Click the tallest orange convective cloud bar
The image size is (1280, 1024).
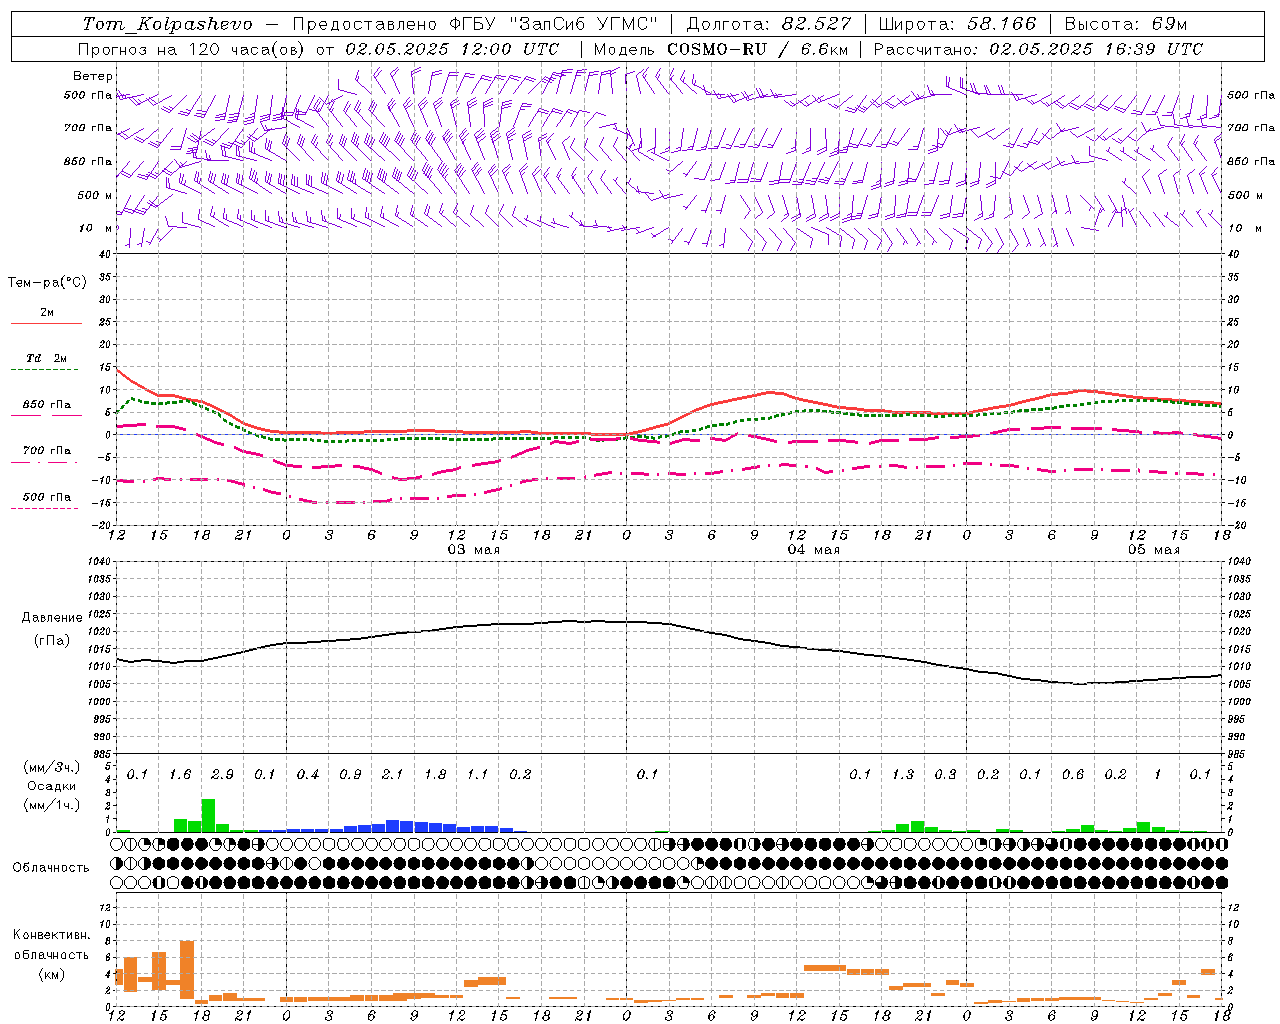[x=186, y=970]
